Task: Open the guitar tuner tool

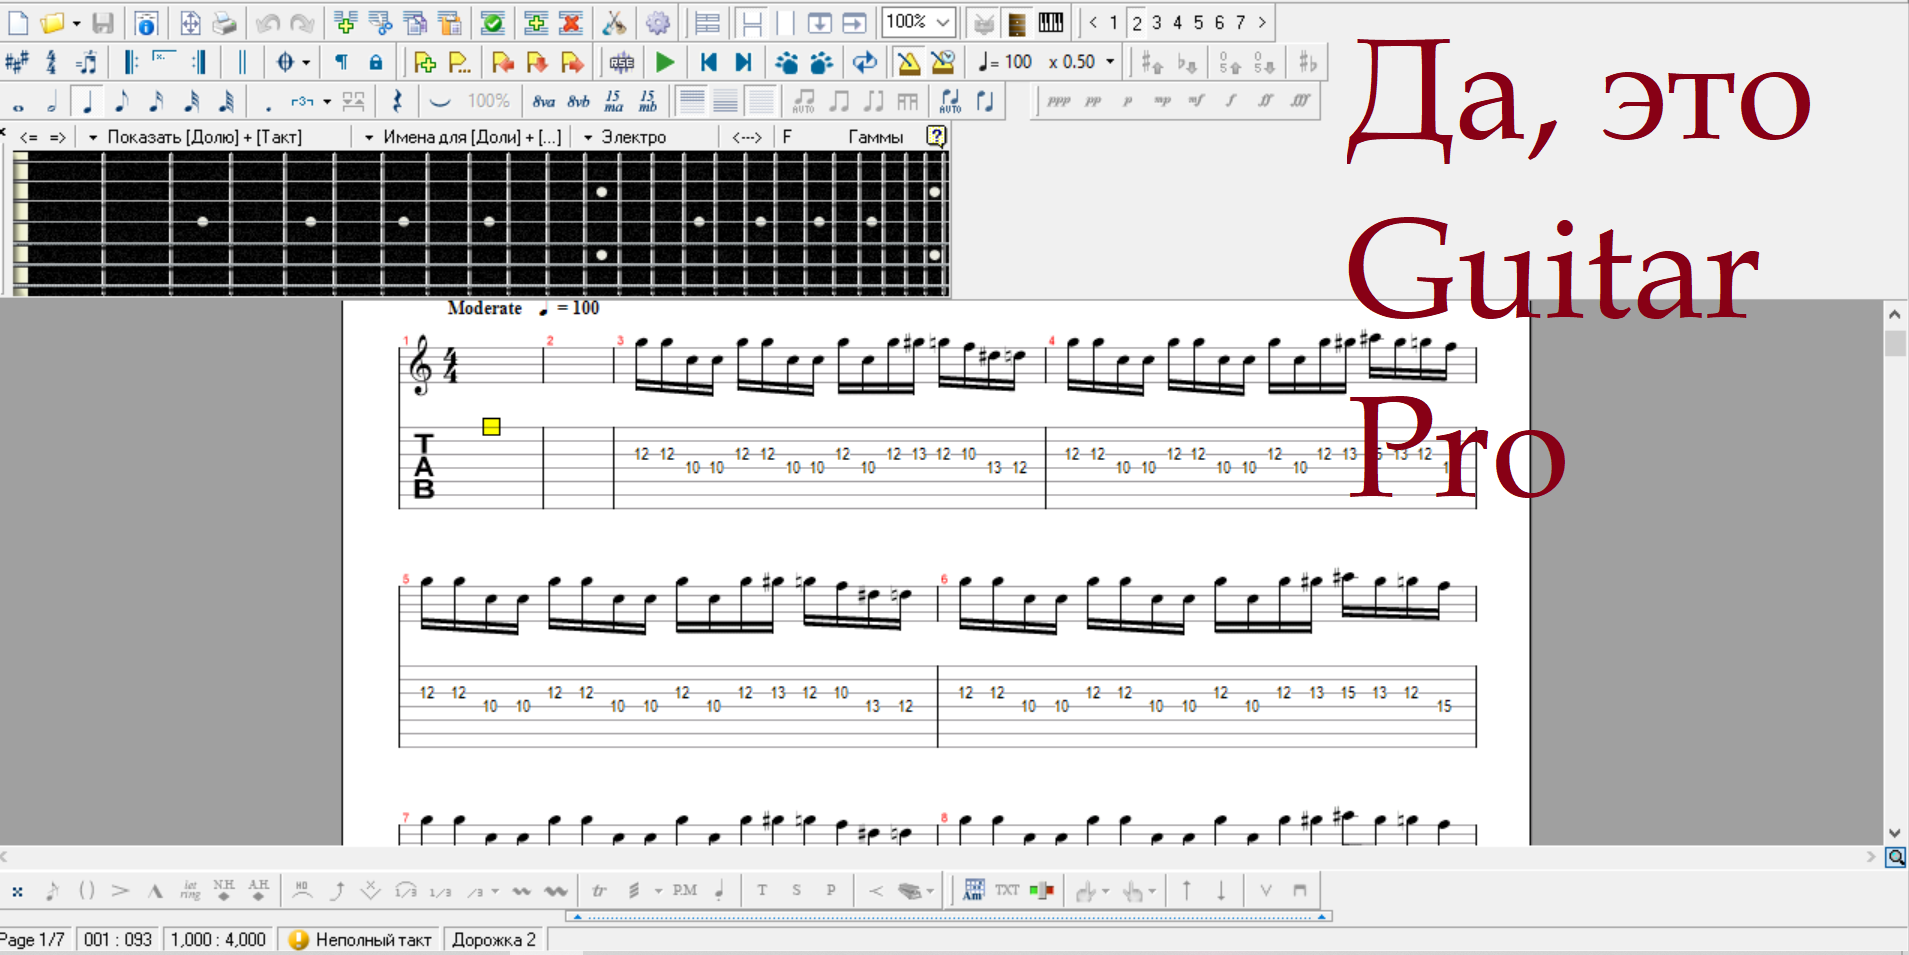Action: [x=614, y=22]
